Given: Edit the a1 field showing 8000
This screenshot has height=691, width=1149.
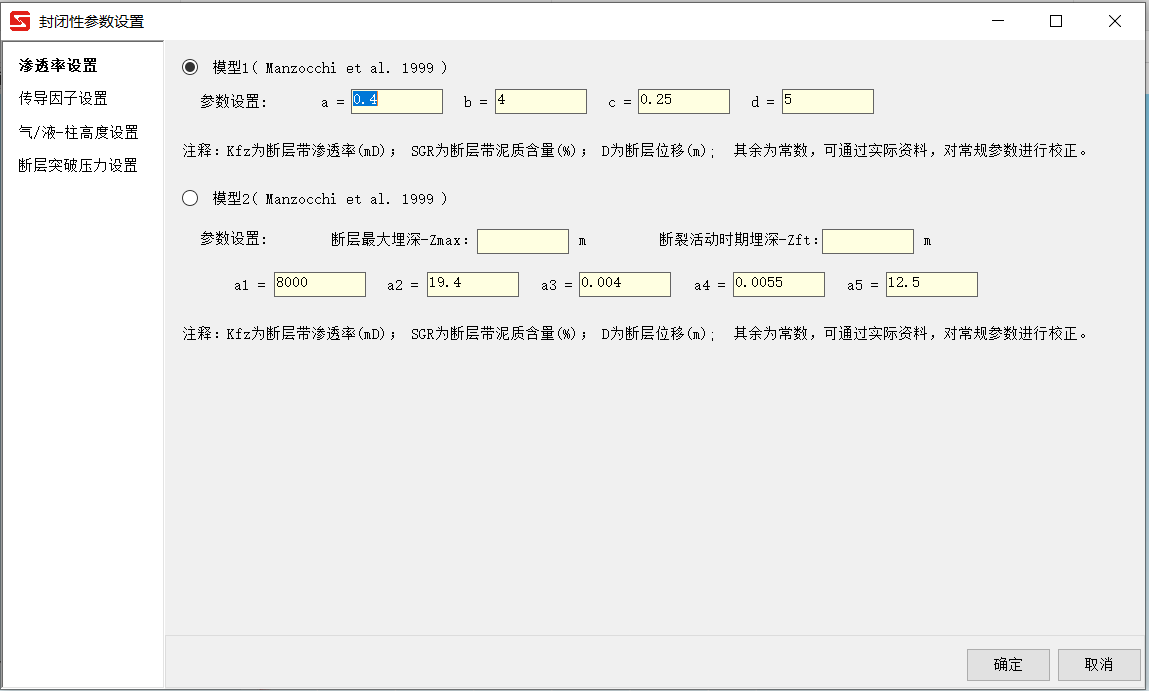Looking at the screenshot, I should 320,284.
